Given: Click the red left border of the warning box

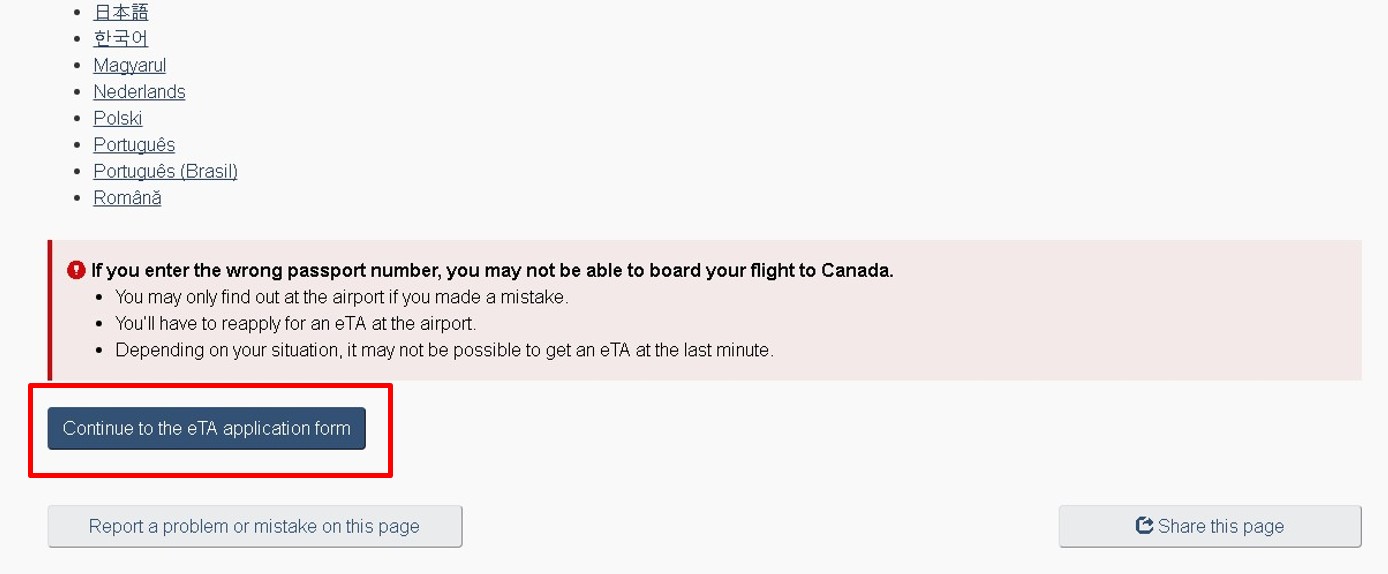Looking at the screenshot, I should click(49, 310).
